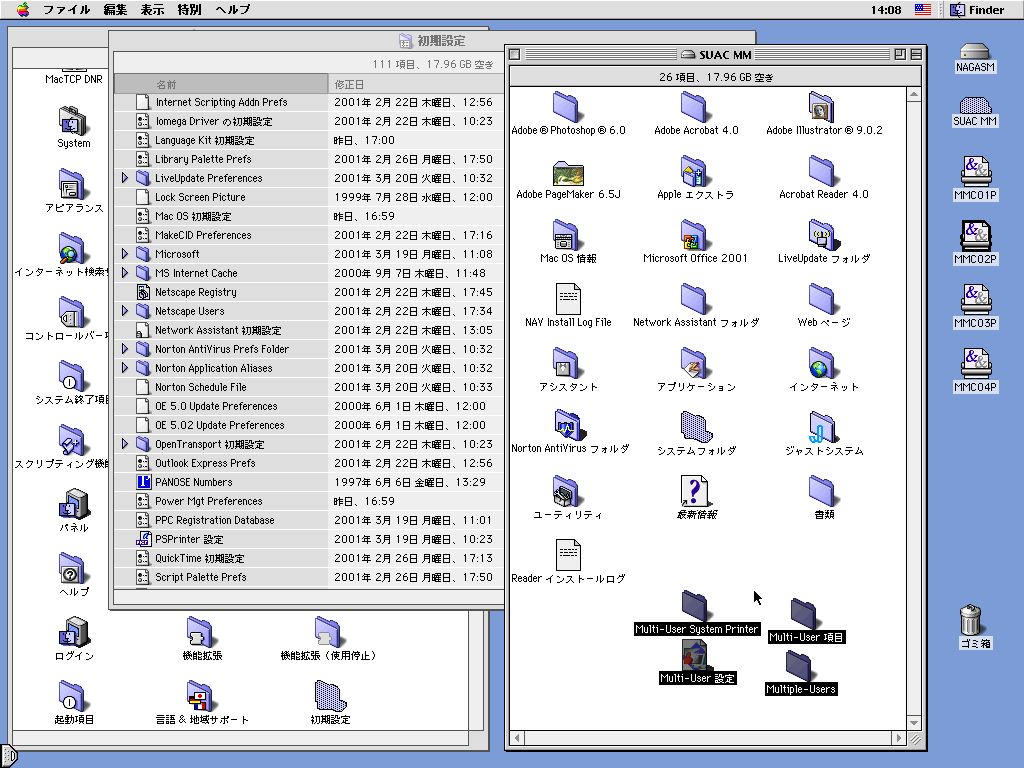Open the Norton AntiVirus folder icon
Screen dimensions: 1024x768
point(567,426)
